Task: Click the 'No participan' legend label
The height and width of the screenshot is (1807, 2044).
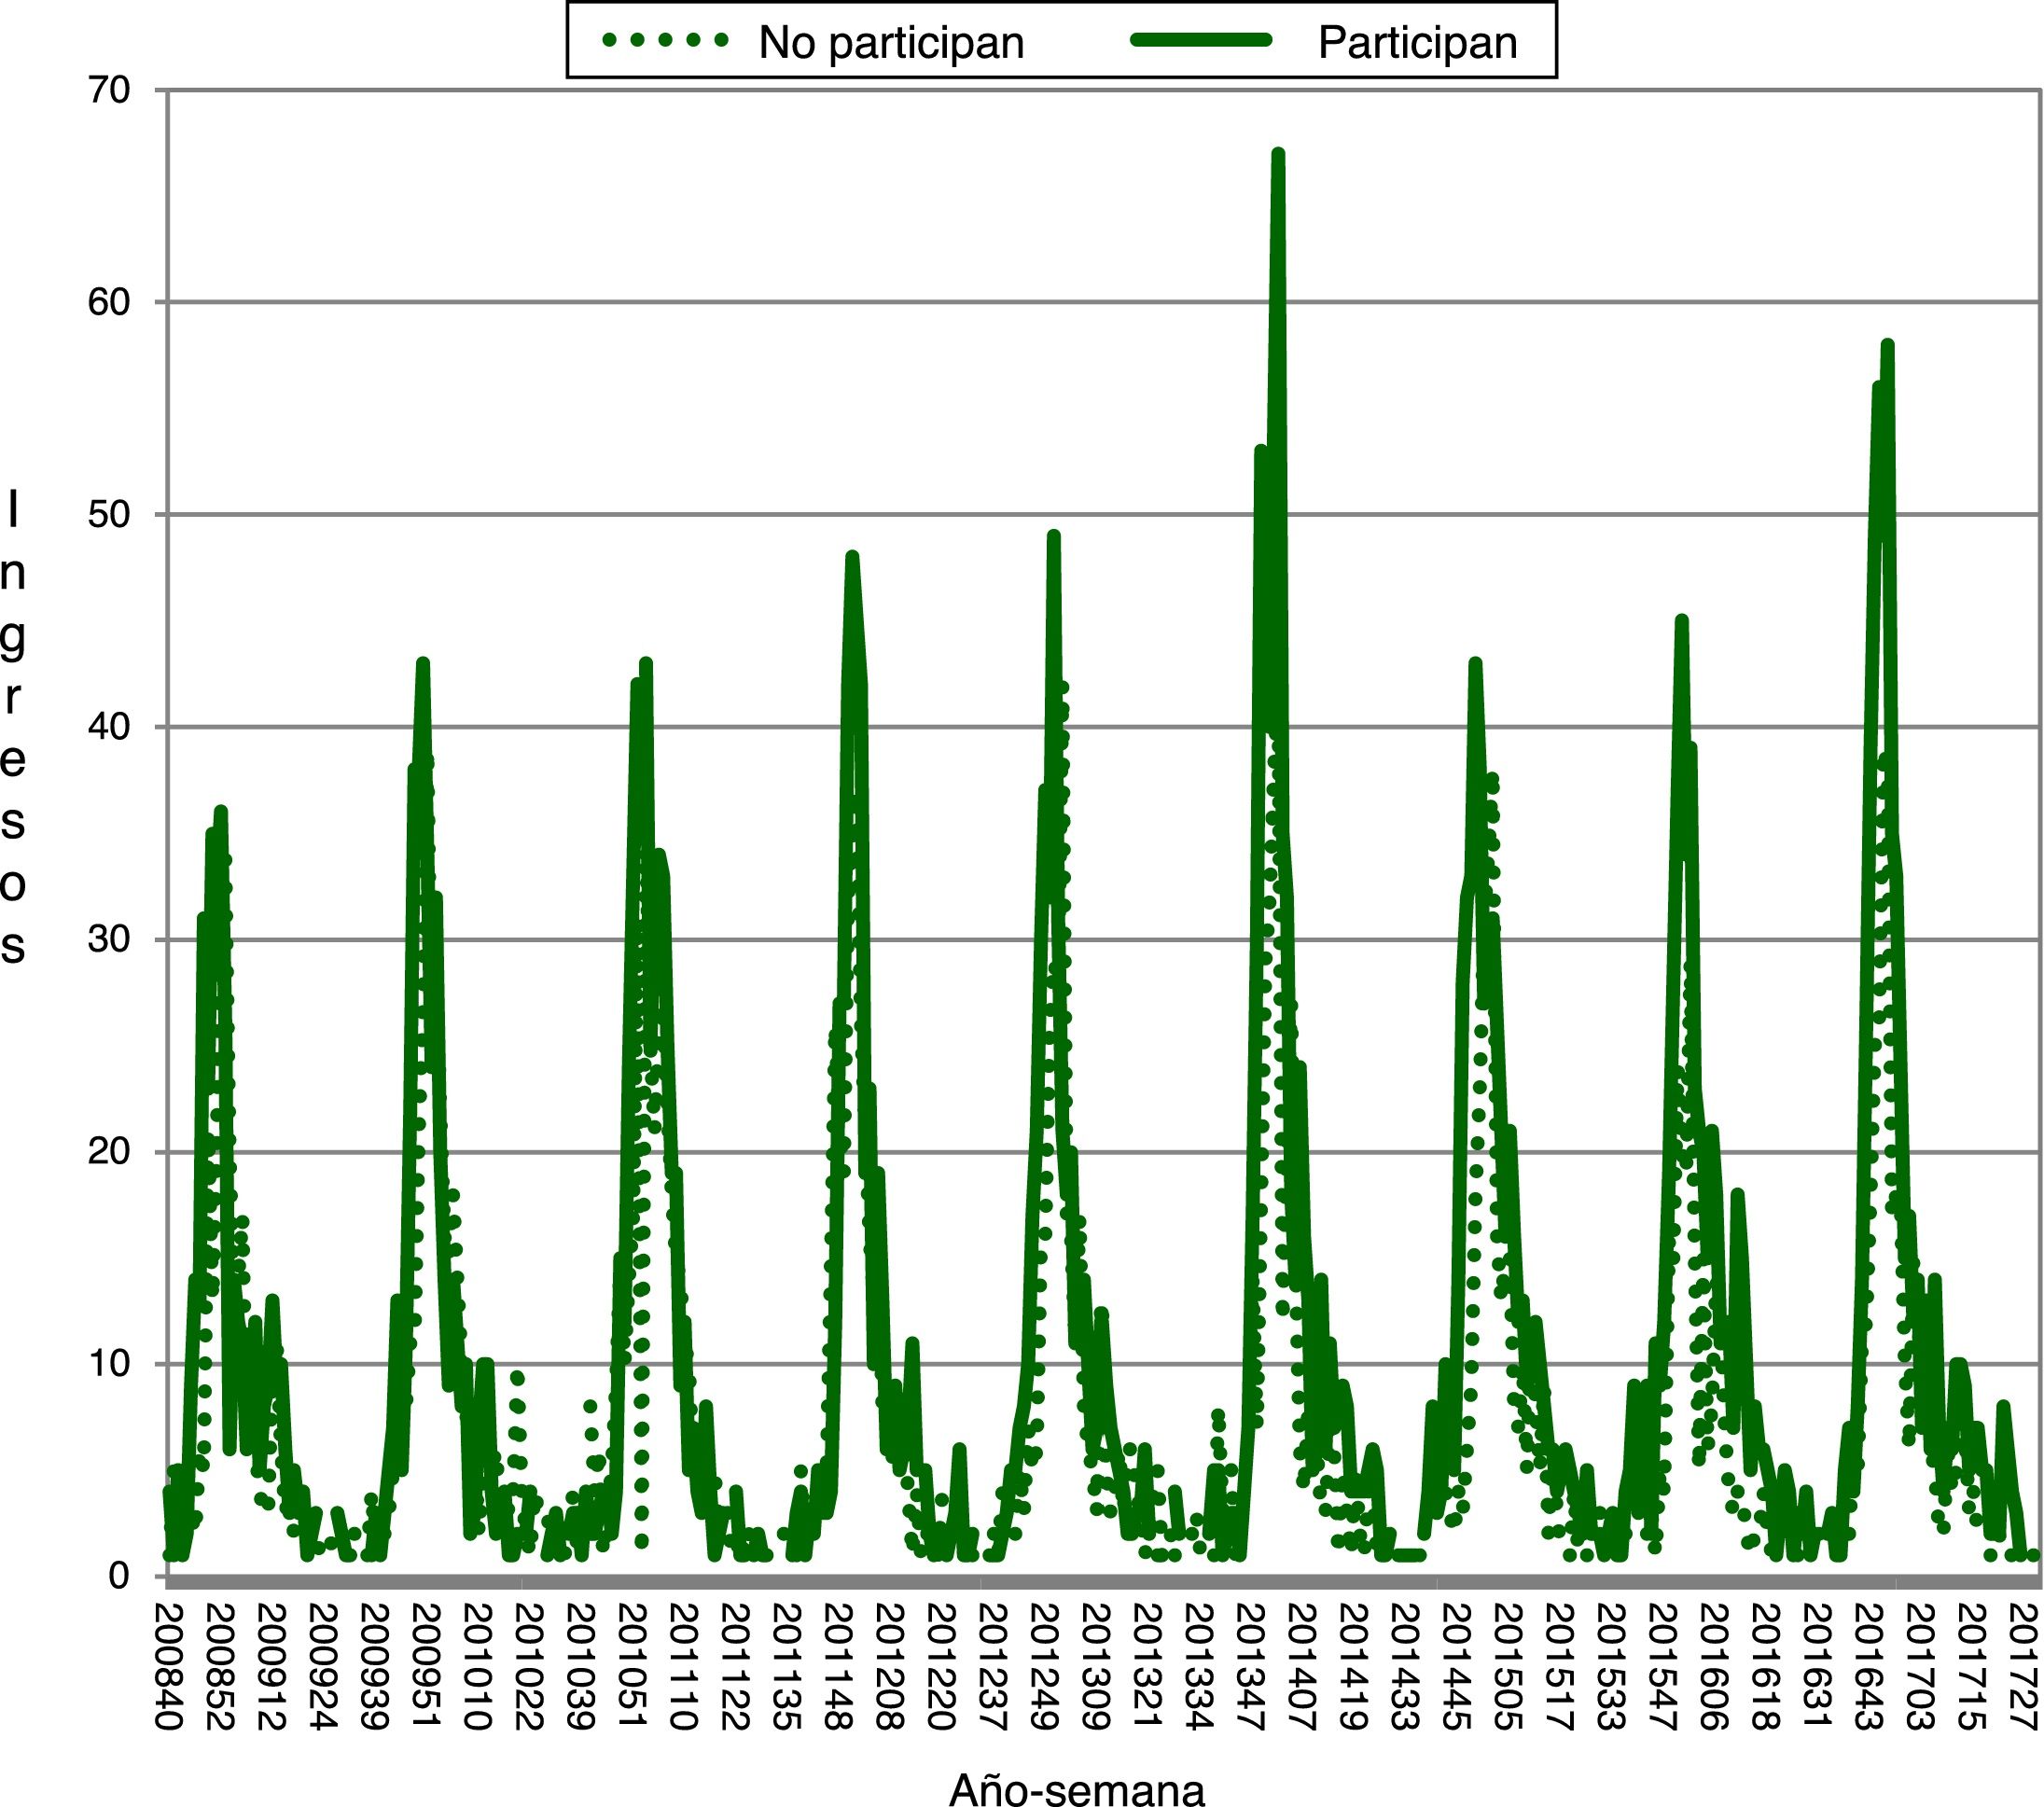Action: [x=891, y=43]
